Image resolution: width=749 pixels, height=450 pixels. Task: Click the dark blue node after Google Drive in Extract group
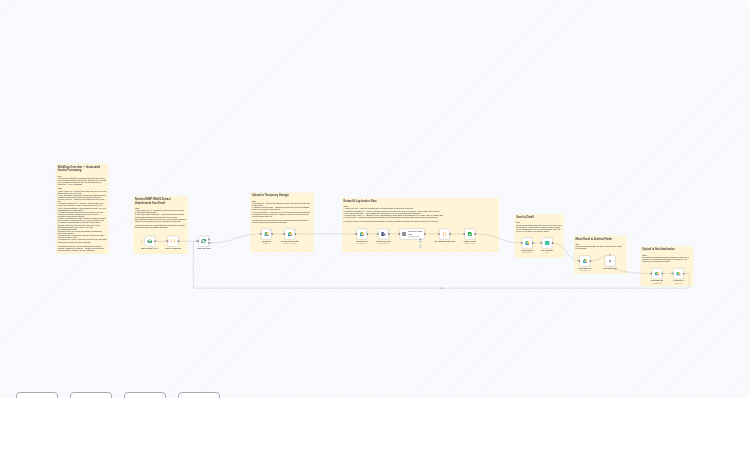tap(383, 234)
